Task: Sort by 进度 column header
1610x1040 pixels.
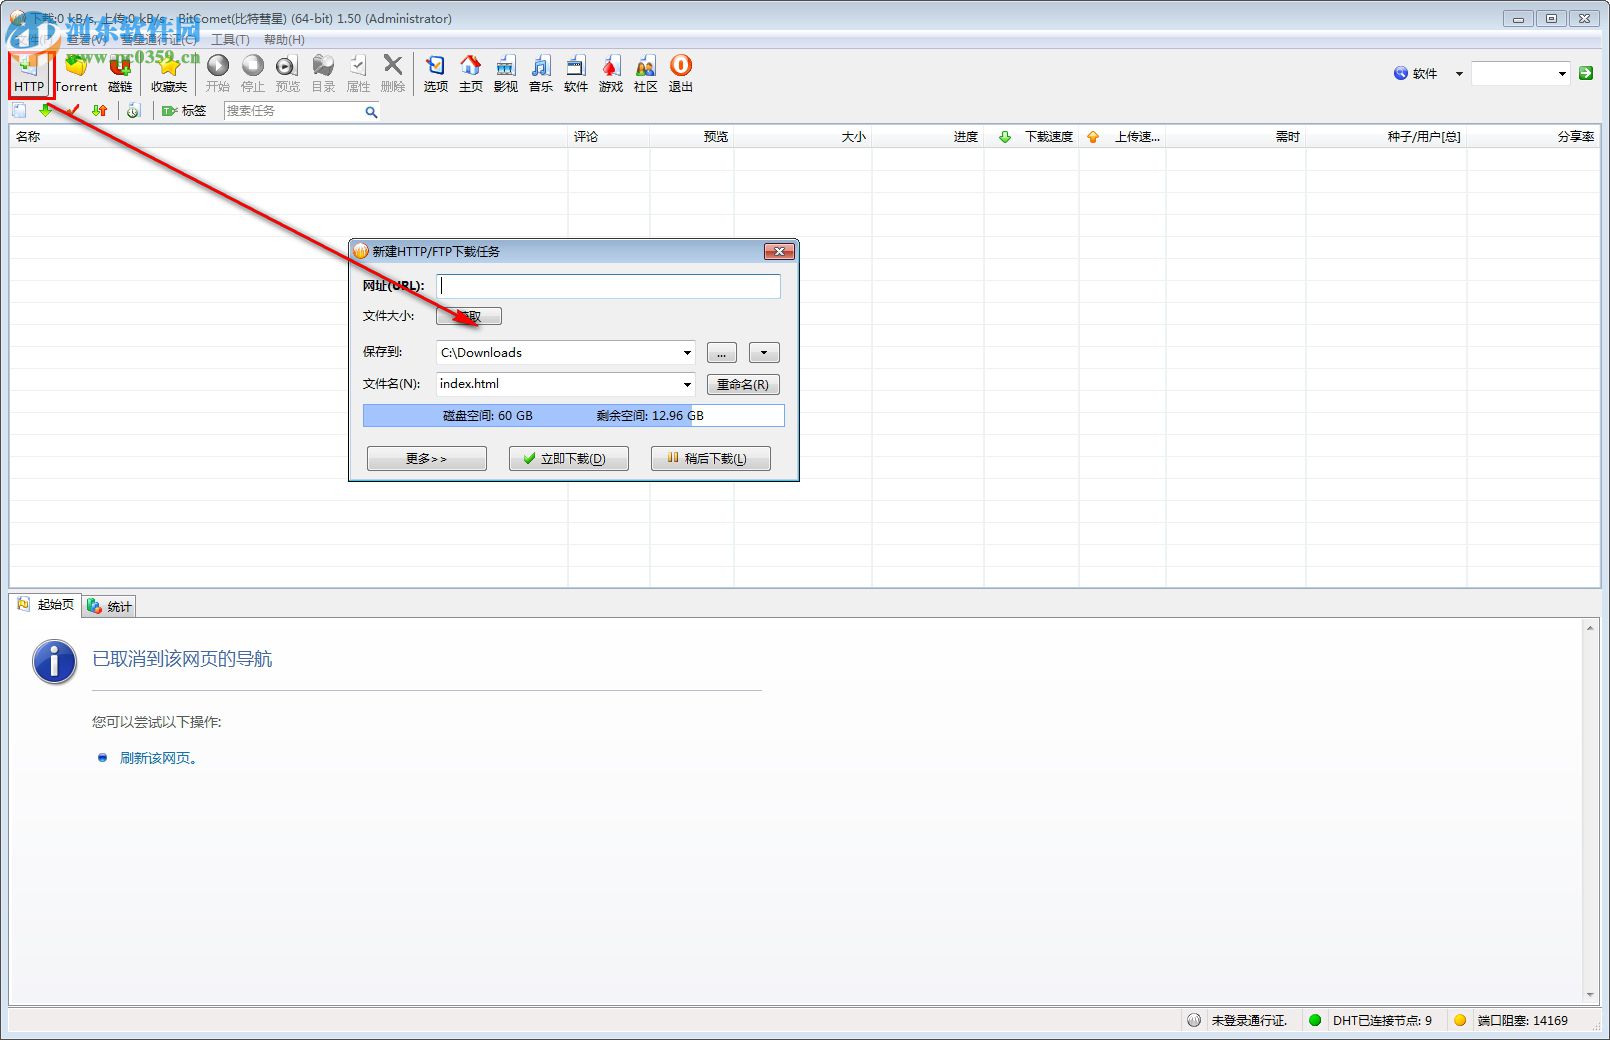Action: pos(928,137)
